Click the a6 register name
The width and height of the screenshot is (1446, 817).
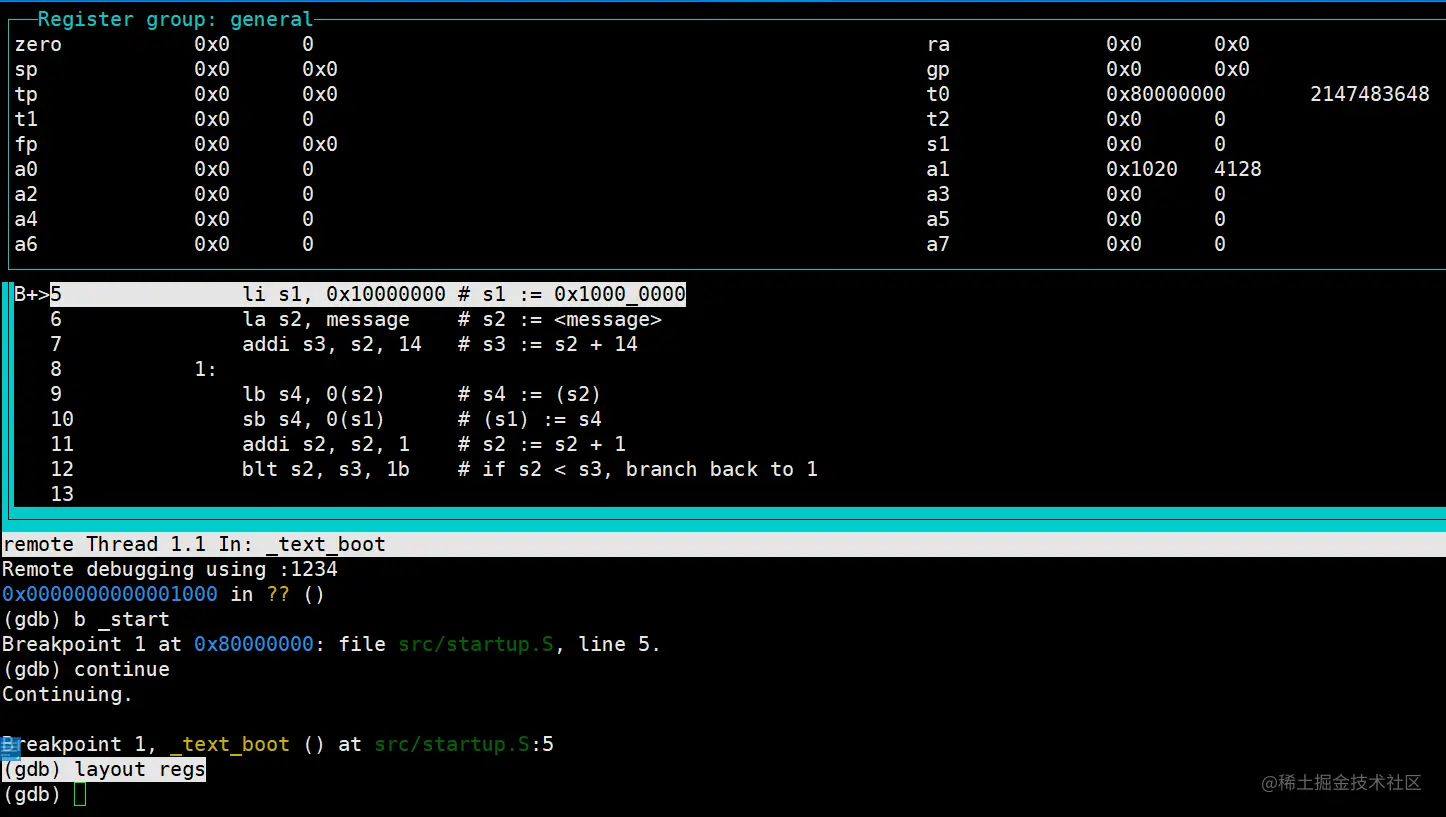(x=26, y=244)
